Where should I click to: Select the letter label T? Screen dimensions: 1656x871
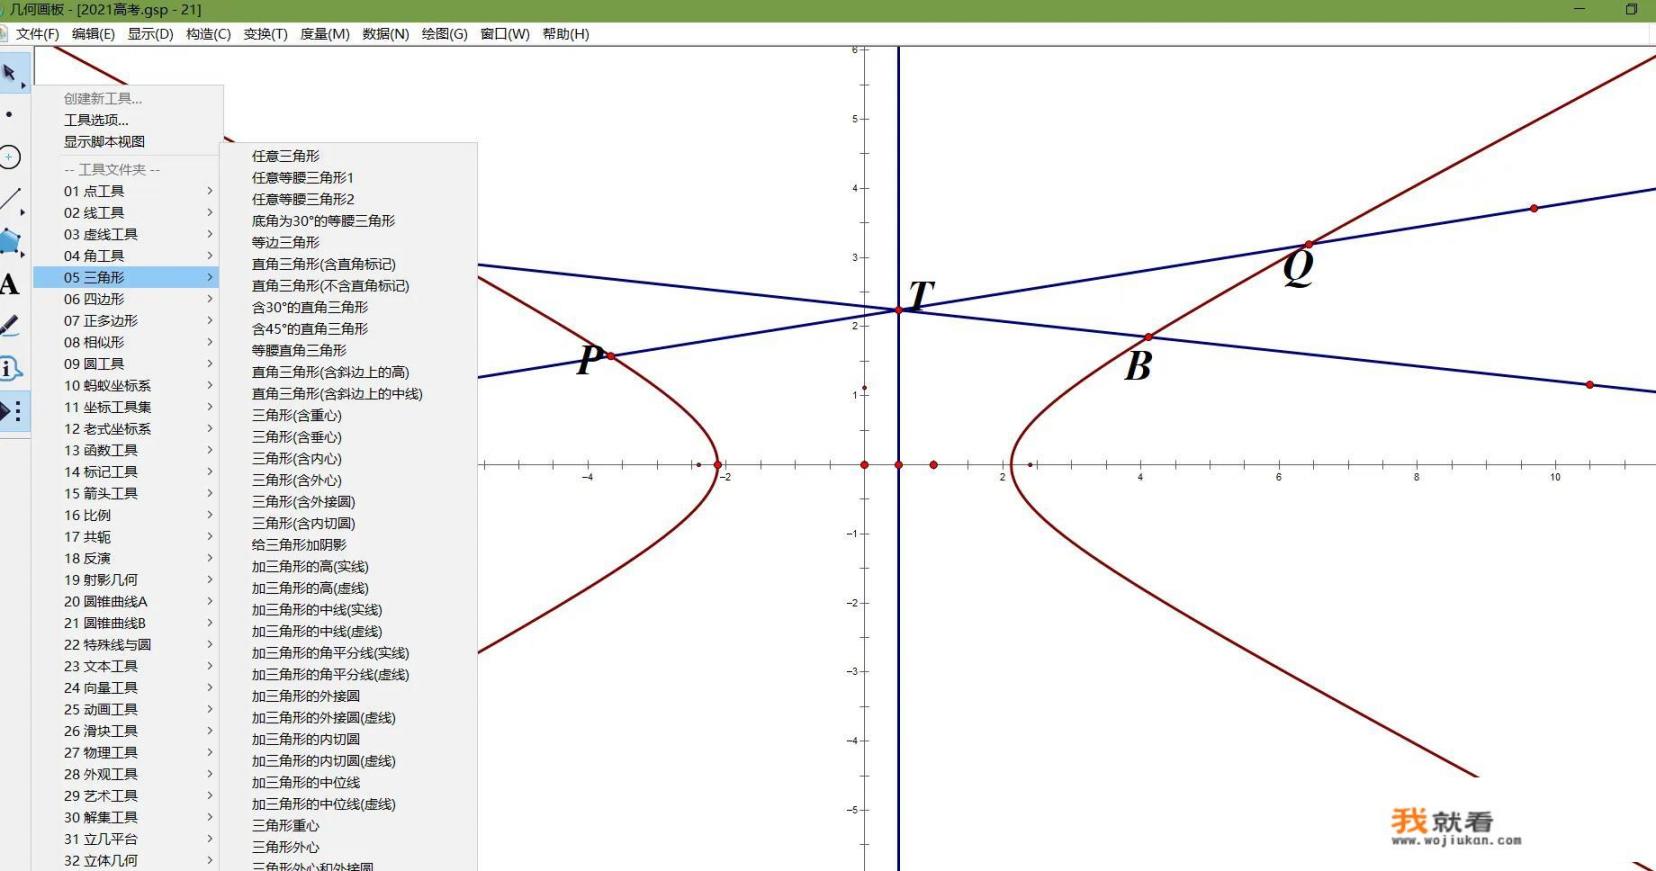click(921, 294)
